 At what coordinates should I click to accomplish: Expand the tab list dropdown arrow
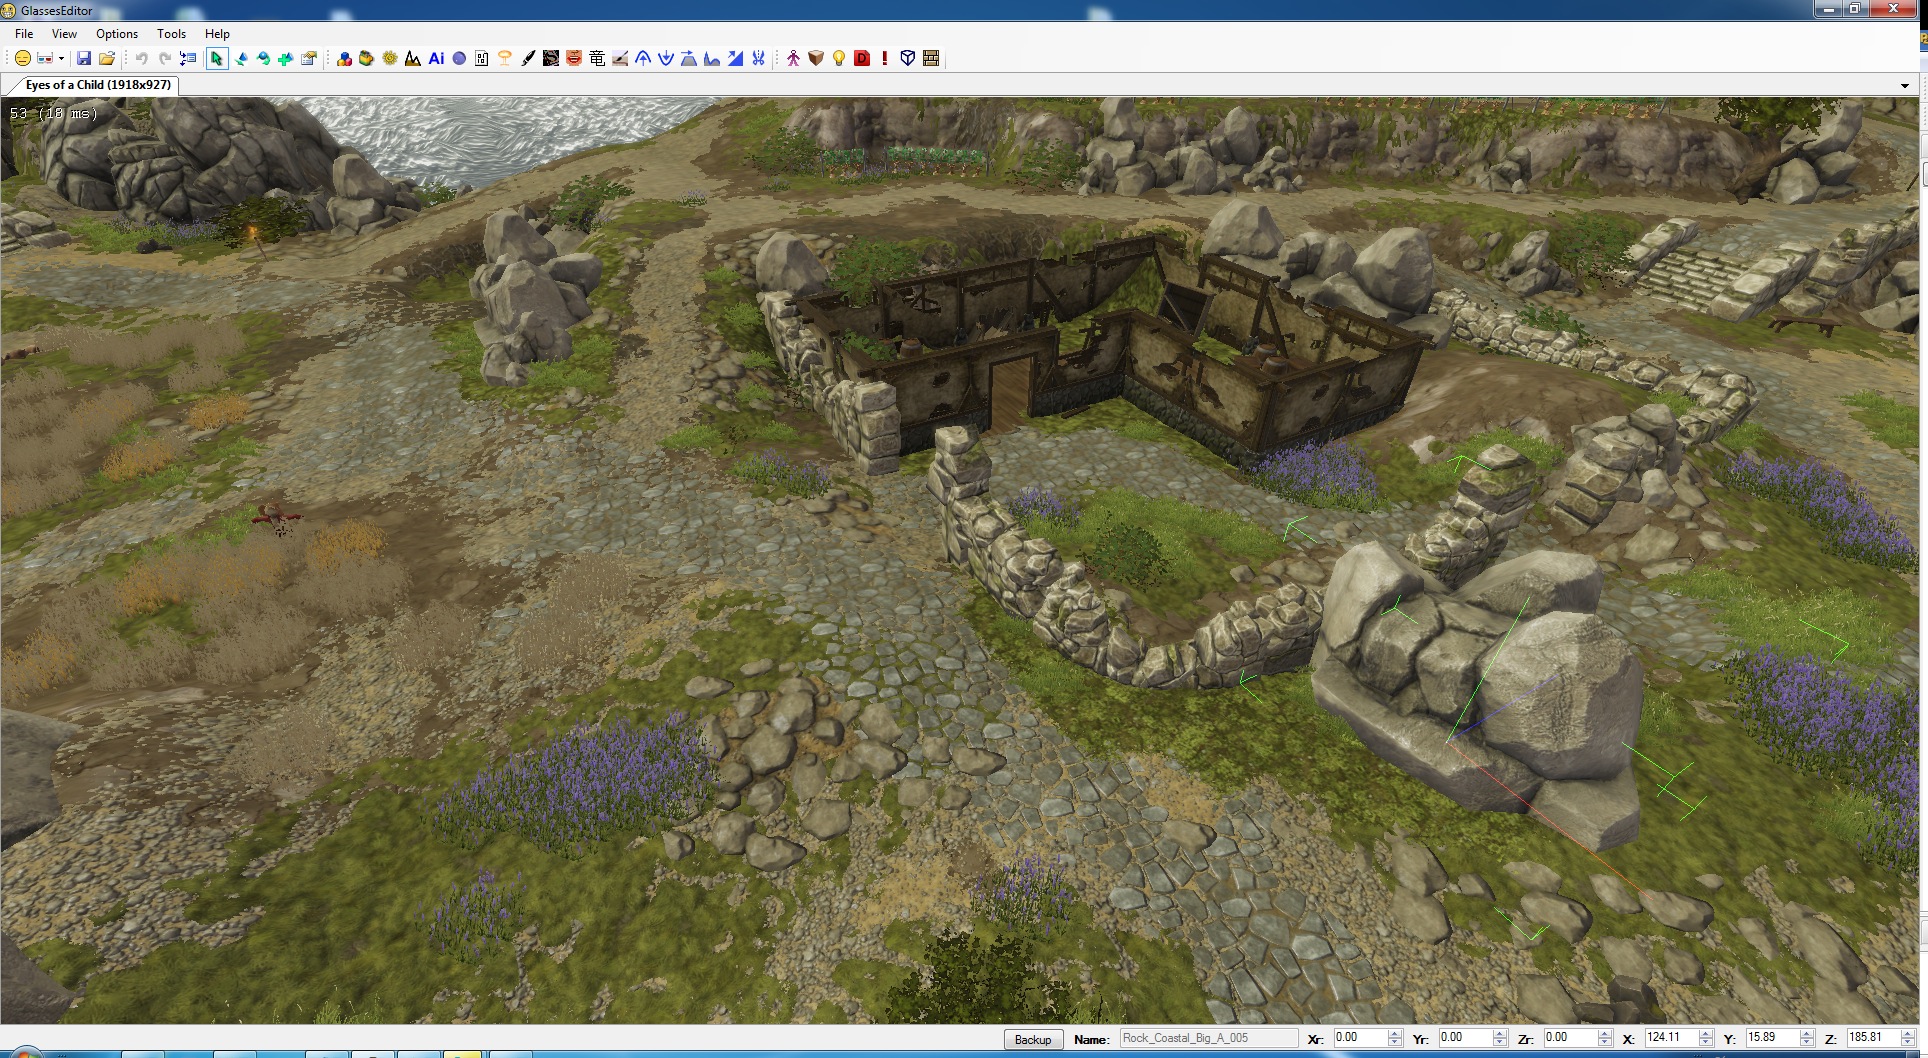(1904, 86)
